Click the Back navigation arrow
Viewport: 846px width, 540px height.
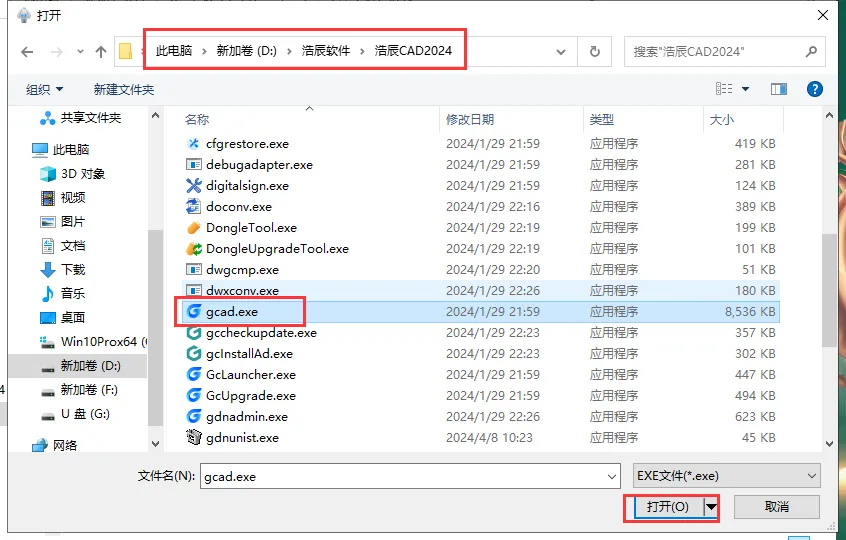pyautogui.click(x=27, y=52)
